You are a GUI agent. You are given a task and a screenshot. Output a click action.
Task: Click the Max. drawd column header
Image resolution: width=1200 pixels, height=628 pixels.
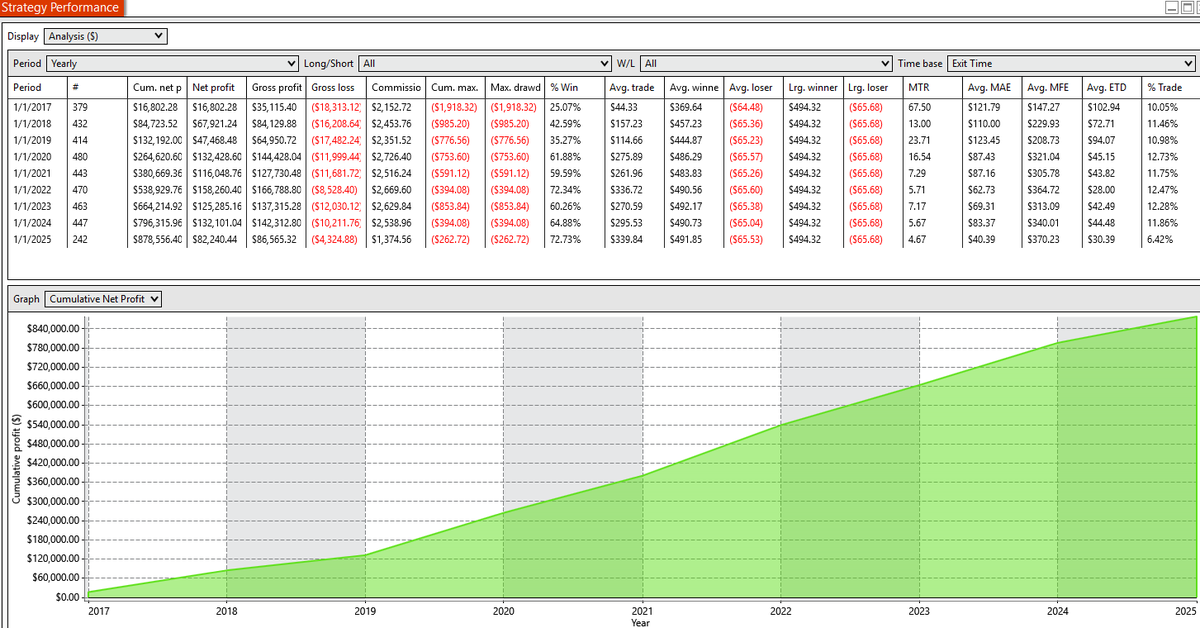516,88
